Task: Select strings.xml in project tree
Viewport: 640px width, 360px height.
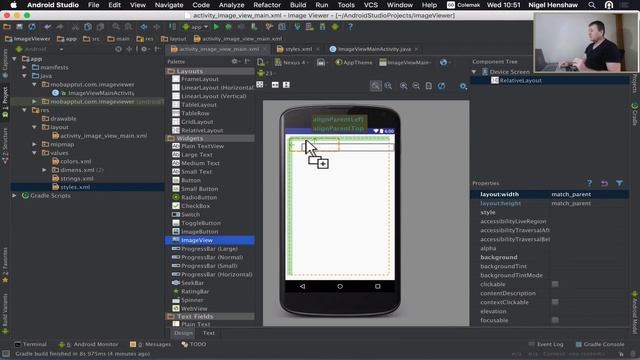Action: pos(77,178)
